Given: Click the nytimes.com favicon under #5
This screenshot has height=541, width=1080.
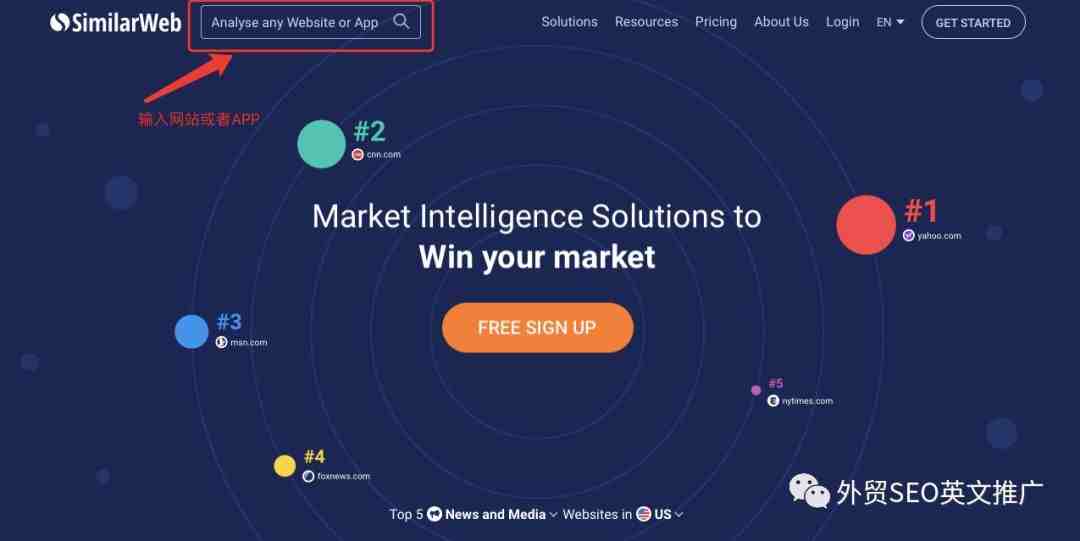Looking at the screenshot, I should coord(773,400).
